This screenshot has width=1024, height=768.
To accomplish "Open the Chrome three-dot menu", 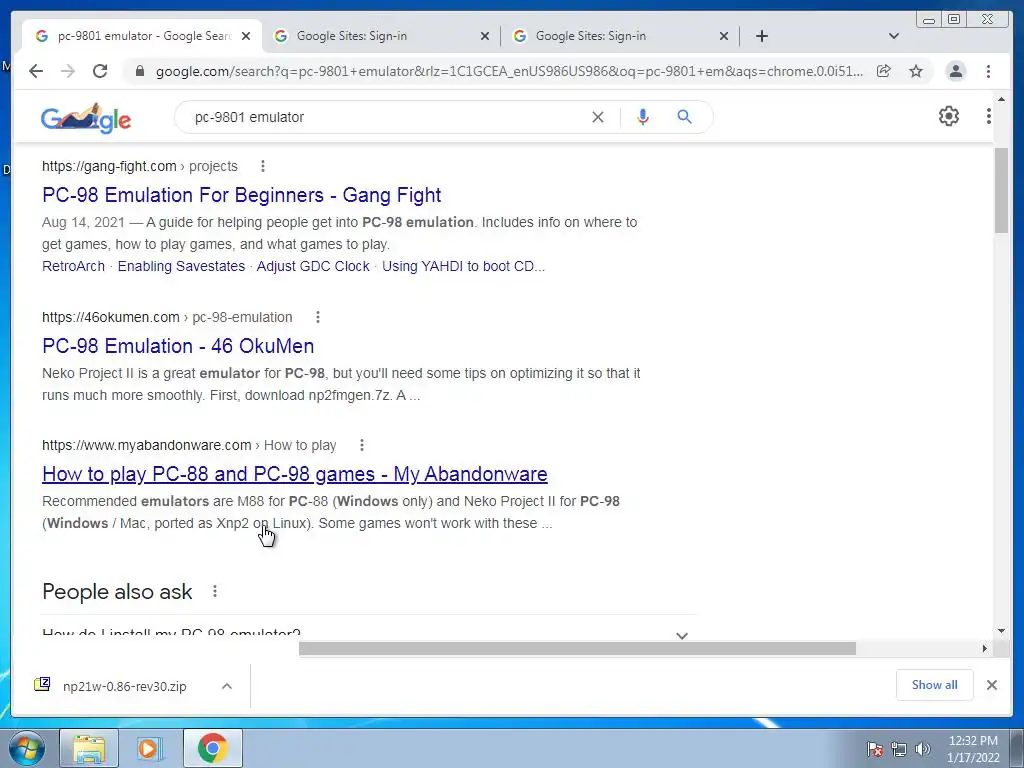I will 988,71.
